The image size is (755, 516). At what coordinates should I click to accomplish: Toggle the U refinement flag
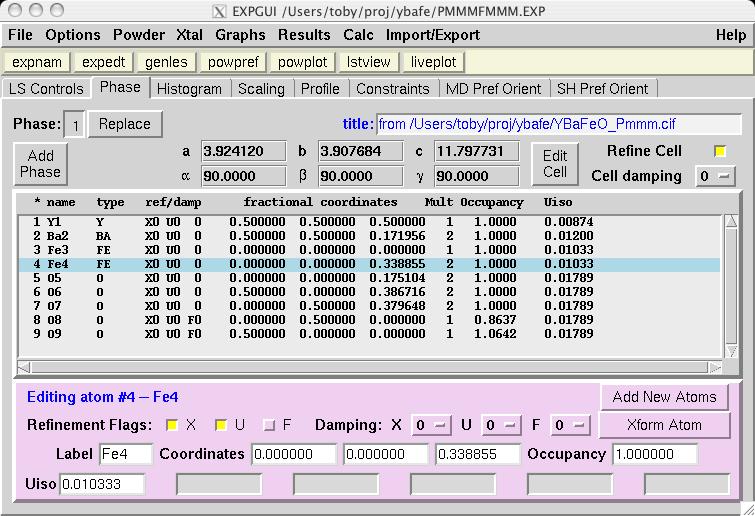click(x=221, y=425)
